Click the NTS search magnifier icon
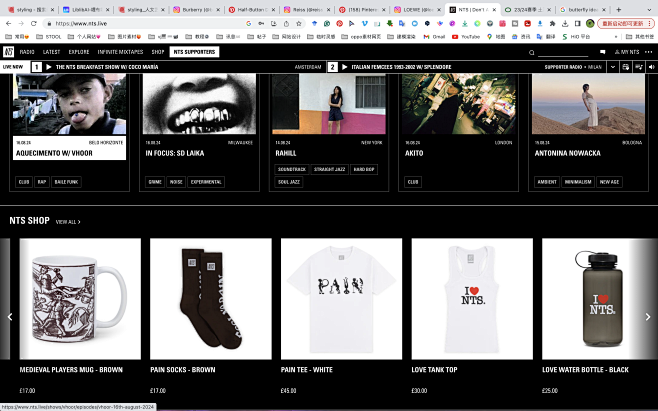The width and height of the screenshot is (658, 411). point(532,52)
